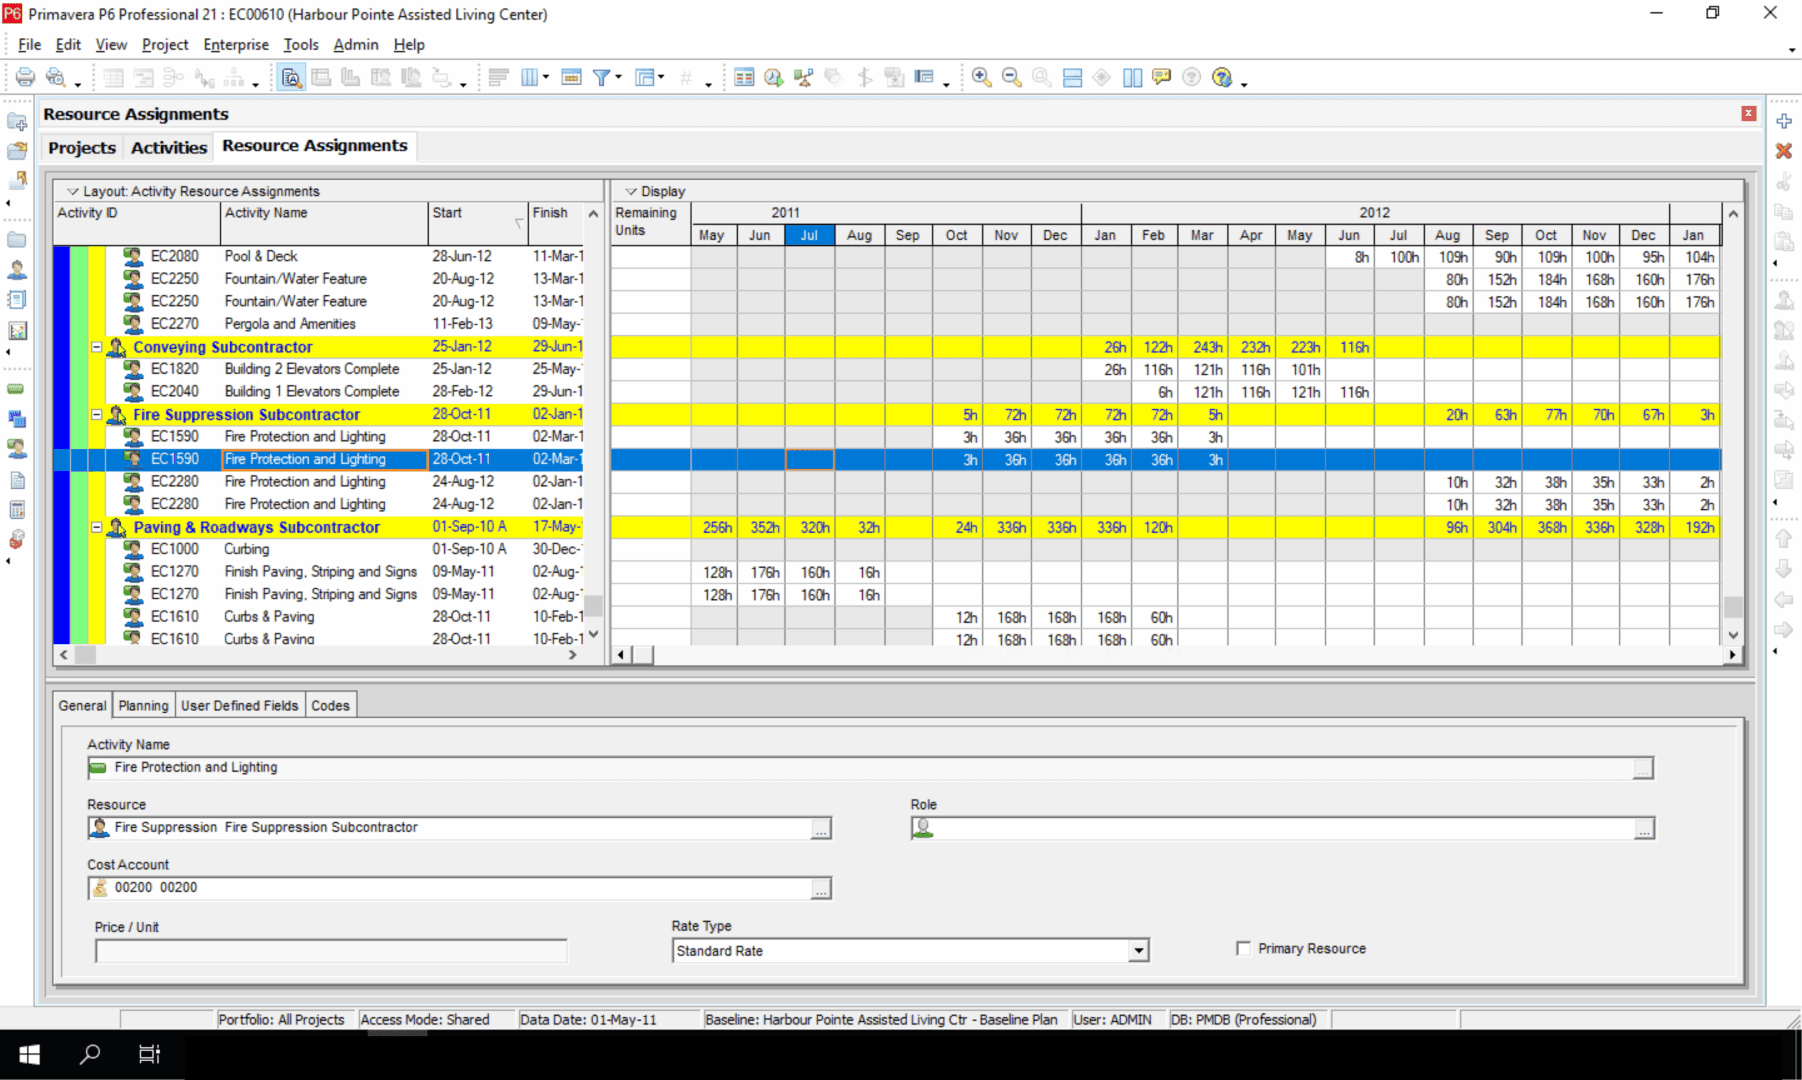Open the Projects icon in the left sidebar
Screen dimensions: 1802x1080
[17, 240]
